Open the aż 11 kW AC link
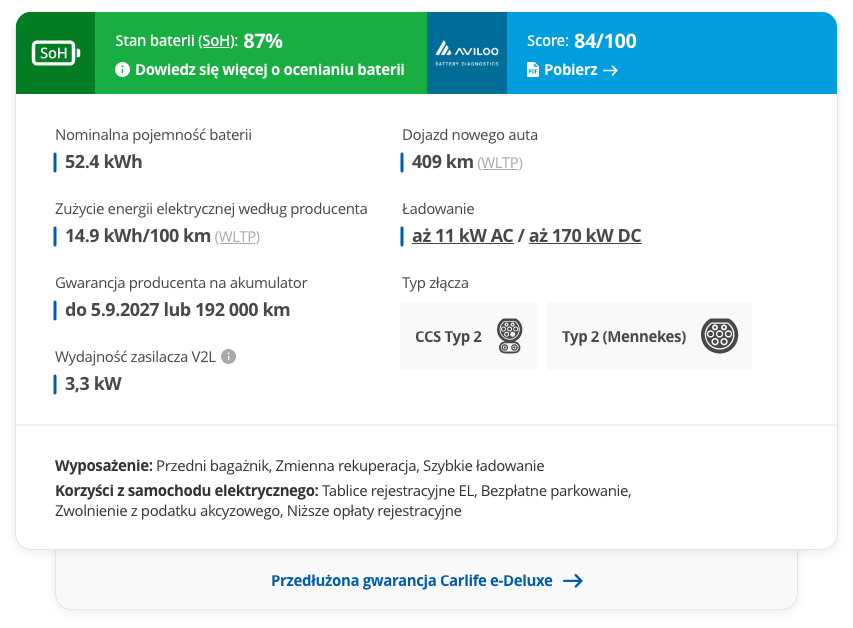 point(462,236)
